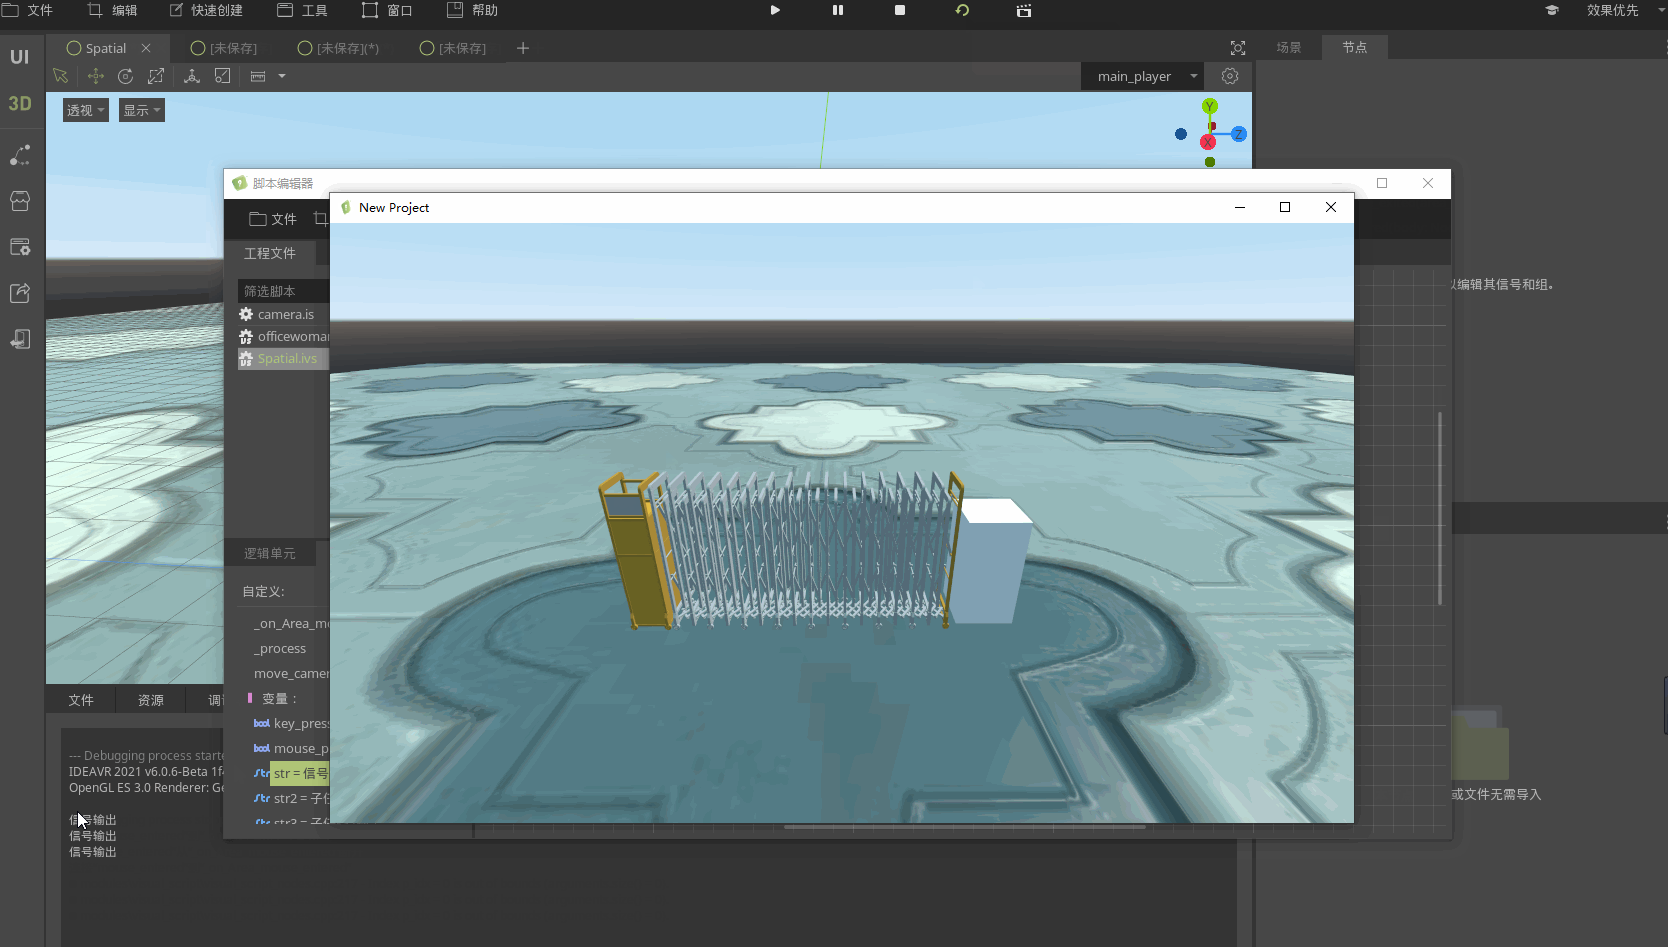Add a new scene tab with plus

pos(523,48)
